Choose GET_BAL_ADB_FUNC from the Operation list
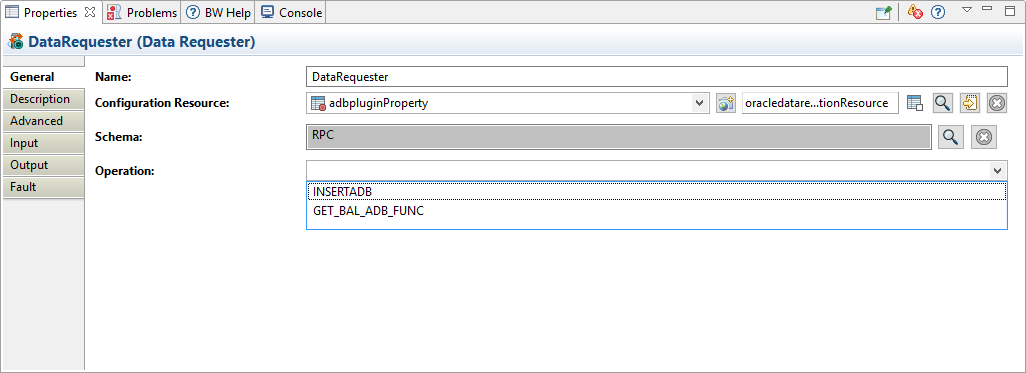 pos(656,211)
